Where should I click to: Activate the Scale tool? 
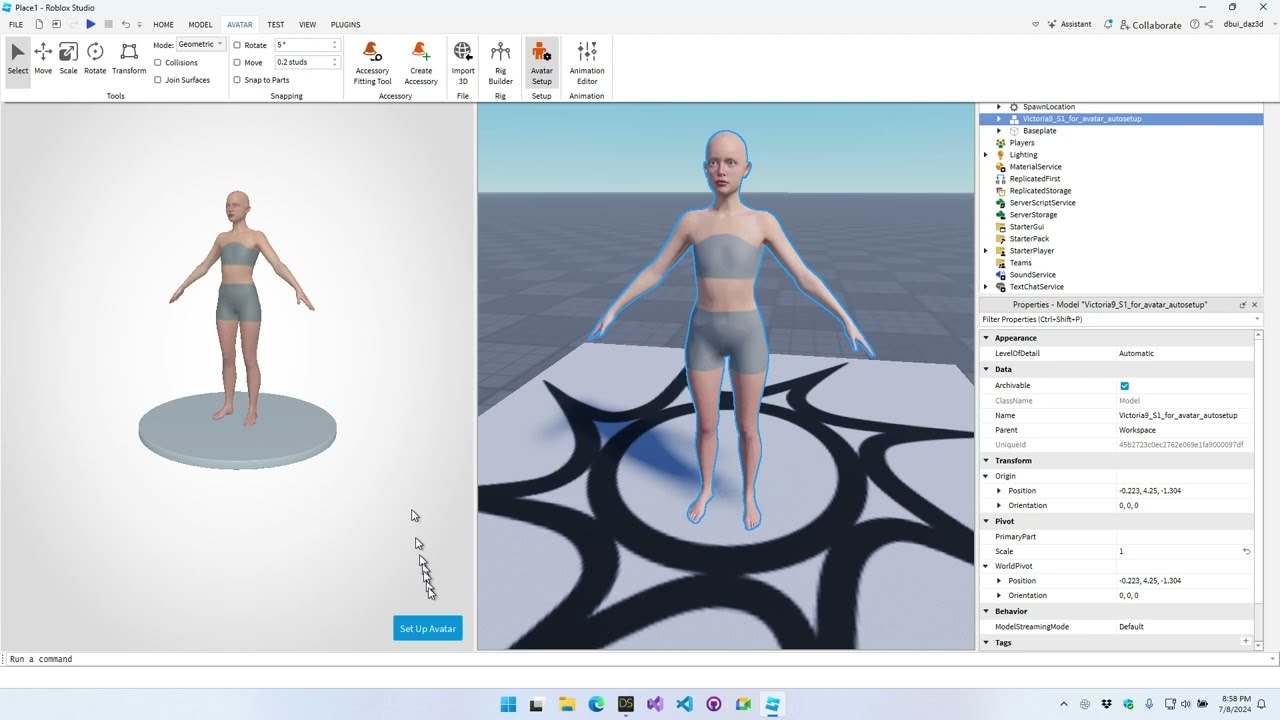click(68, 59)
